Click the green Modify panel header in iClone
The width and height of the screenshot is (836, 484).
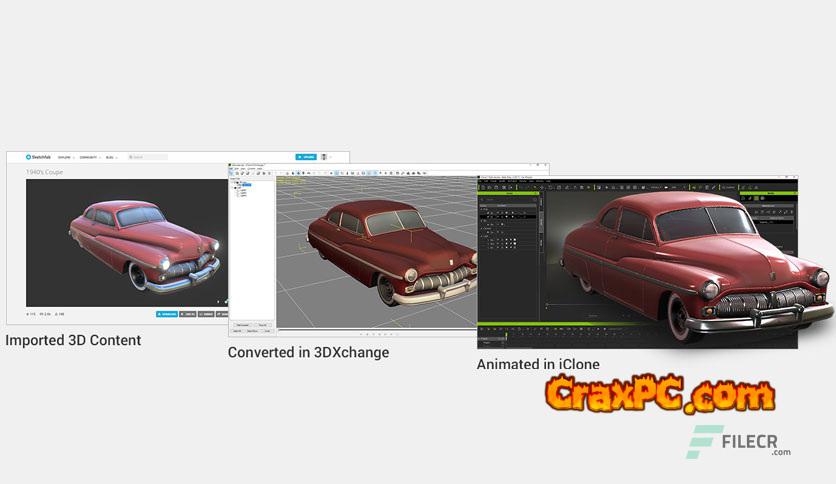click(x=770, y=193)
